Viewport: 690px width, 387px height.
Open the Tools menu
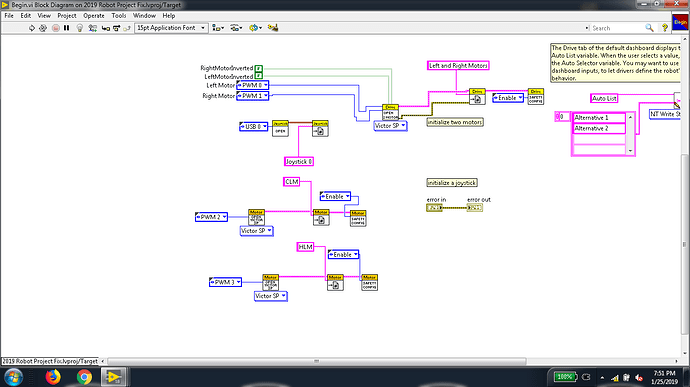point(119,15)
